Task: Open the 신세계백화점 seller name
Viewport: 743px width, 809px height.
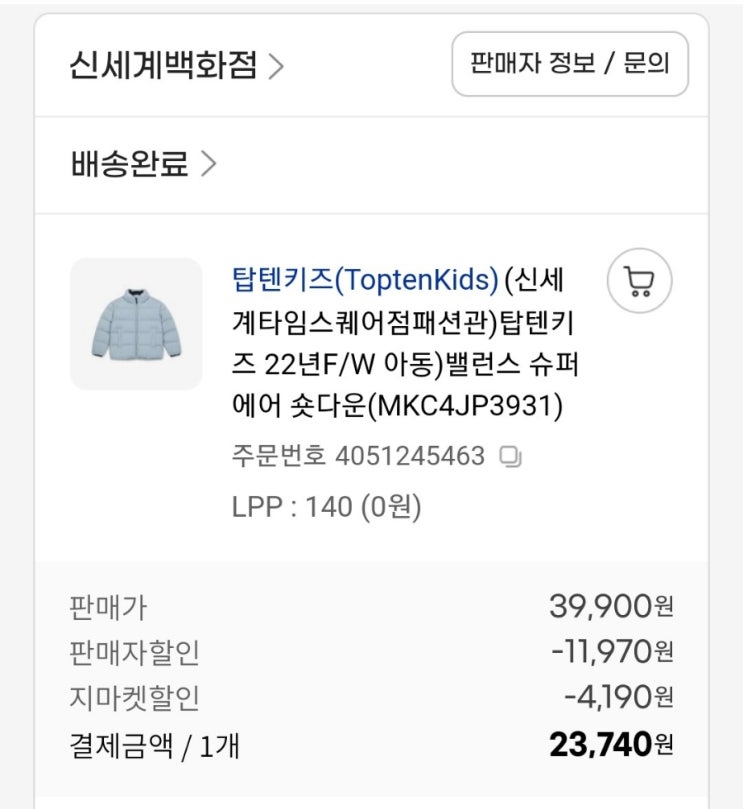Action: (x=163, y=66)
